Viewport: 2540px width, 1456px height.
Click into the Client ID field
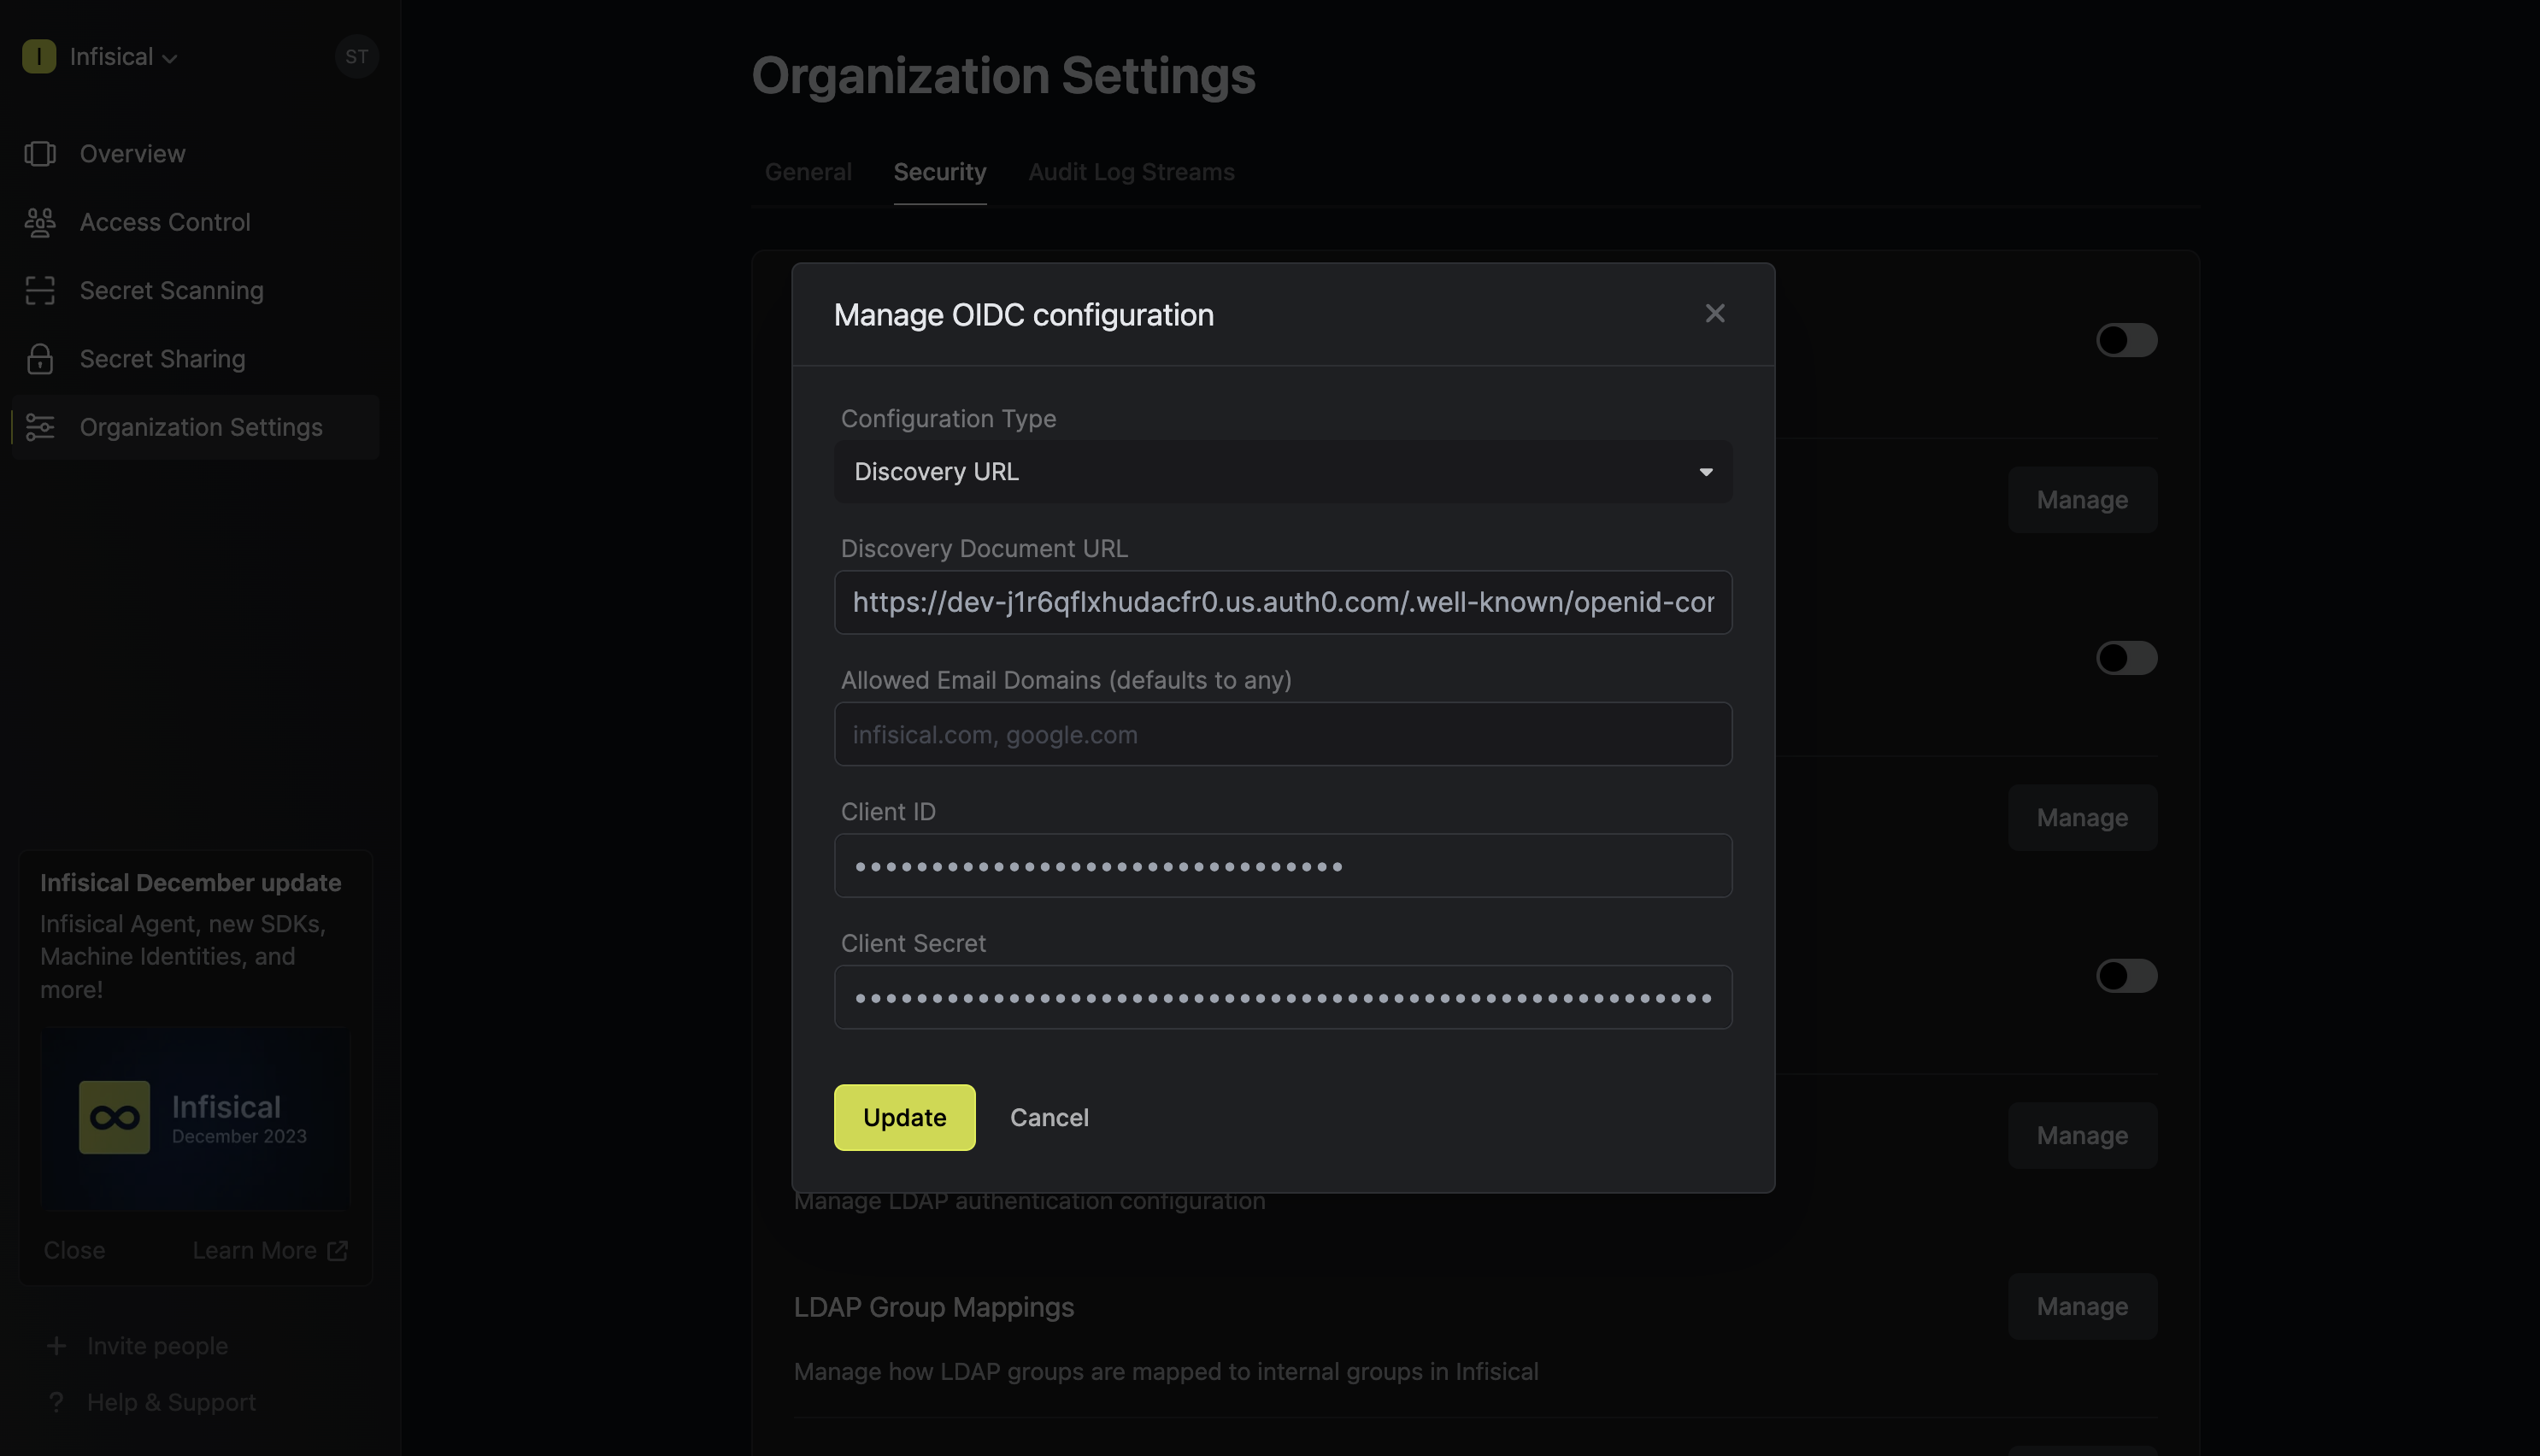pos(1283,865)
